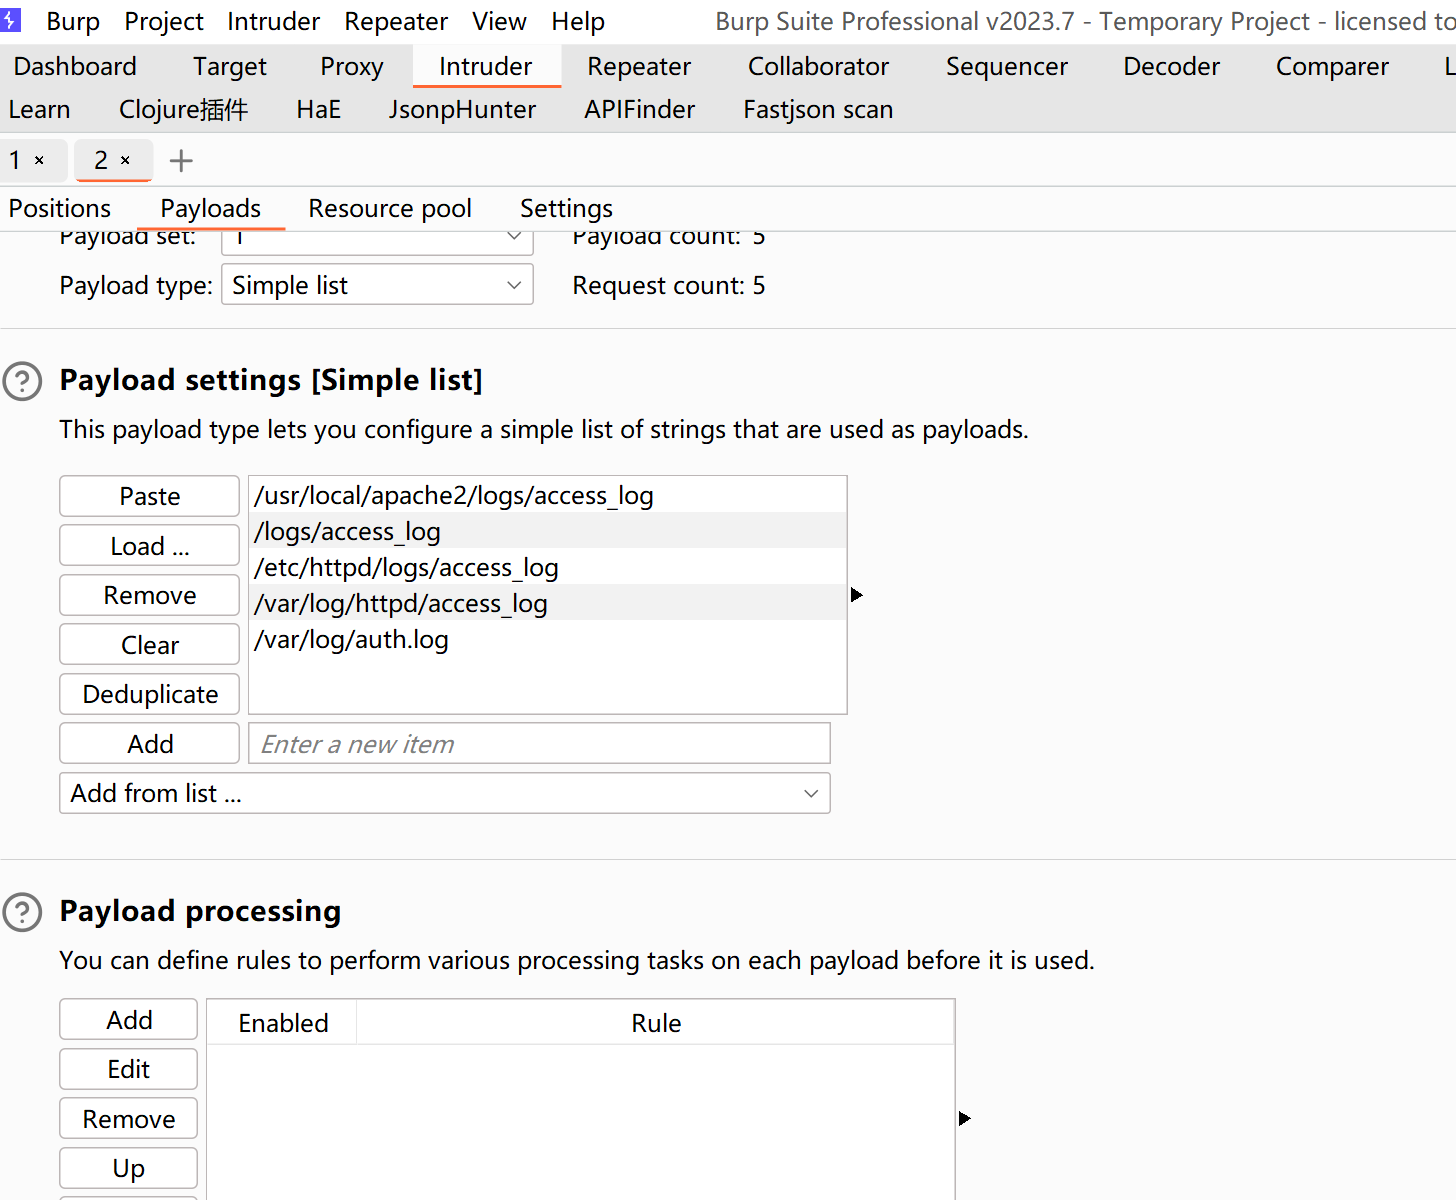Click the Enabled column header
This screenshot has width=1456, height=1200.
click(x=283, y=1023)
